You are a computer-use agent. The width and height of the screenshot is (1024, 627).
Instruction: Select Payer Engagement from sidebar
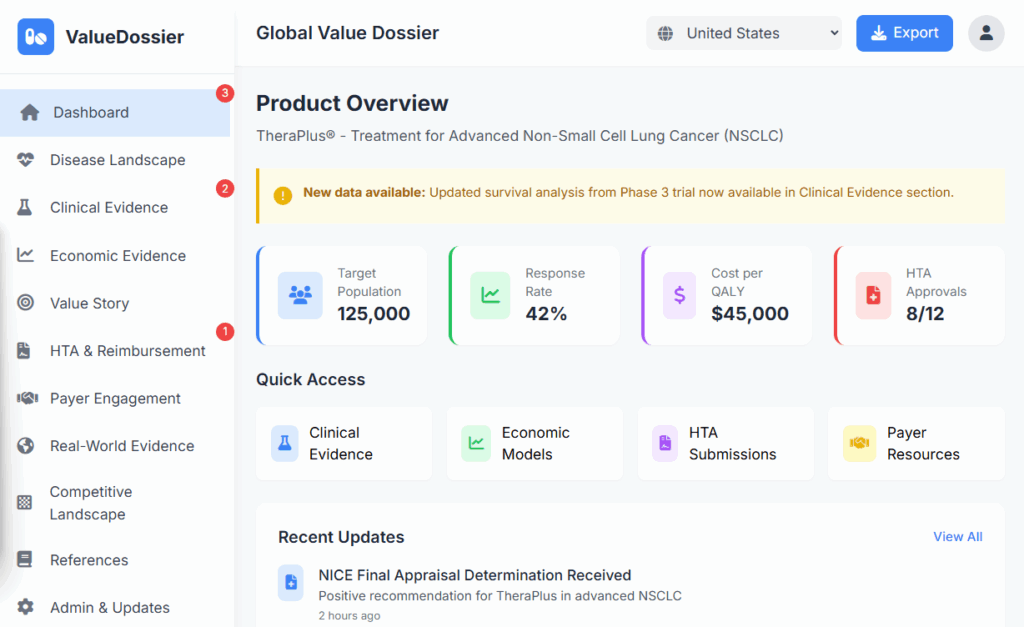(115, 398)
